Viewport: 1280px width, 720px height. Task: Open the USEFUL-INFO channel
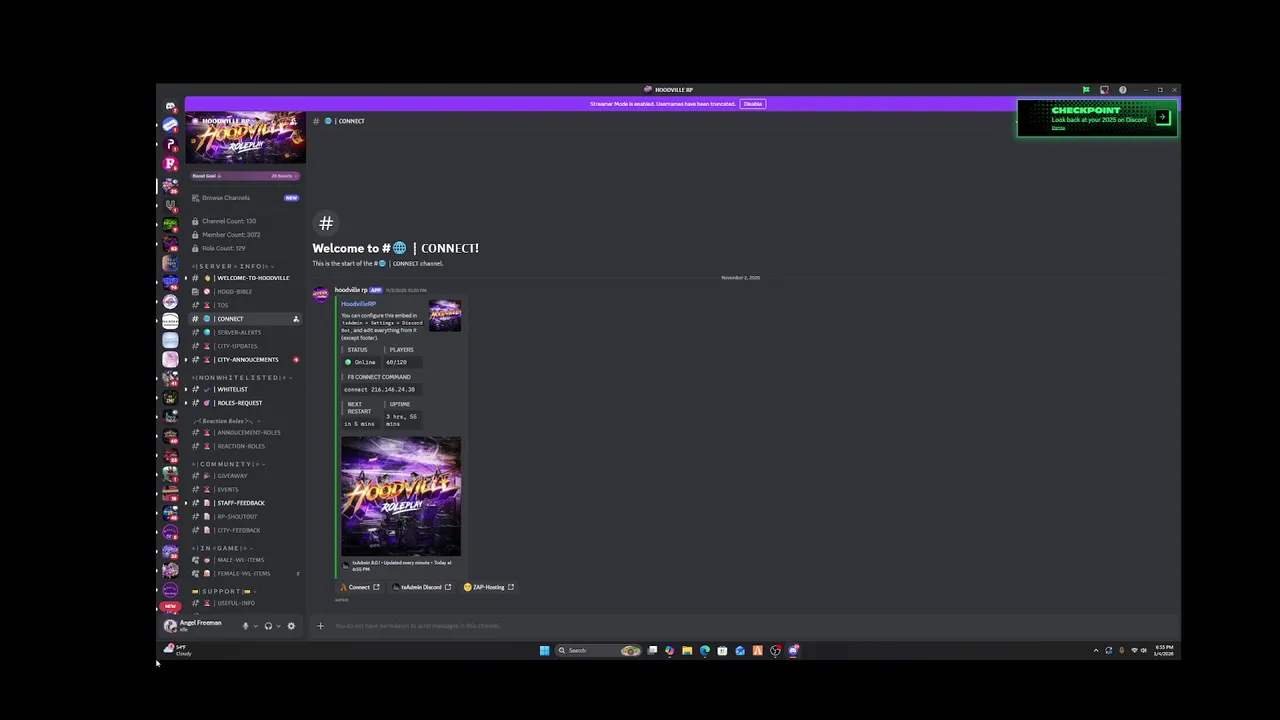coord(245,603)
